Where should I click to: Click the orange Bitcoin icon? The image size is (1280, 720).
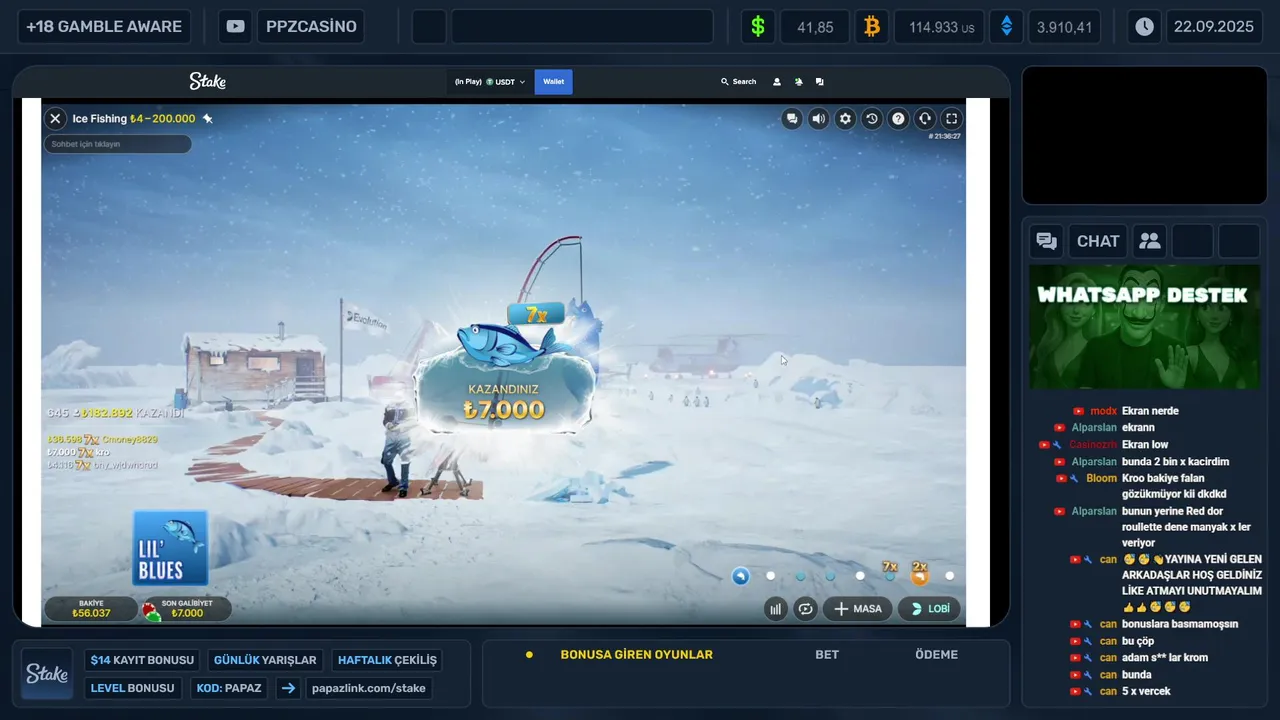pyautogui.click(x=872, y=27)
